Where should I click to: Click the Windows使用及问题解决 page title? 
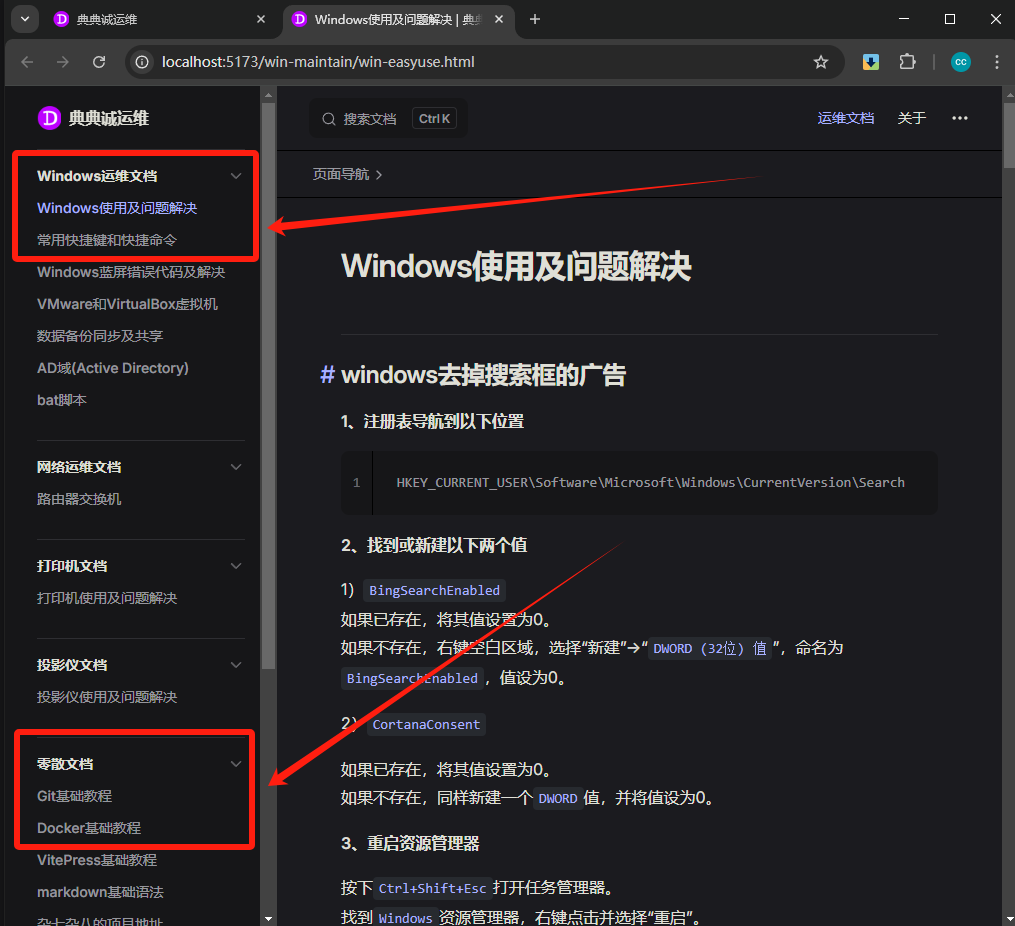tap(516, 267)
